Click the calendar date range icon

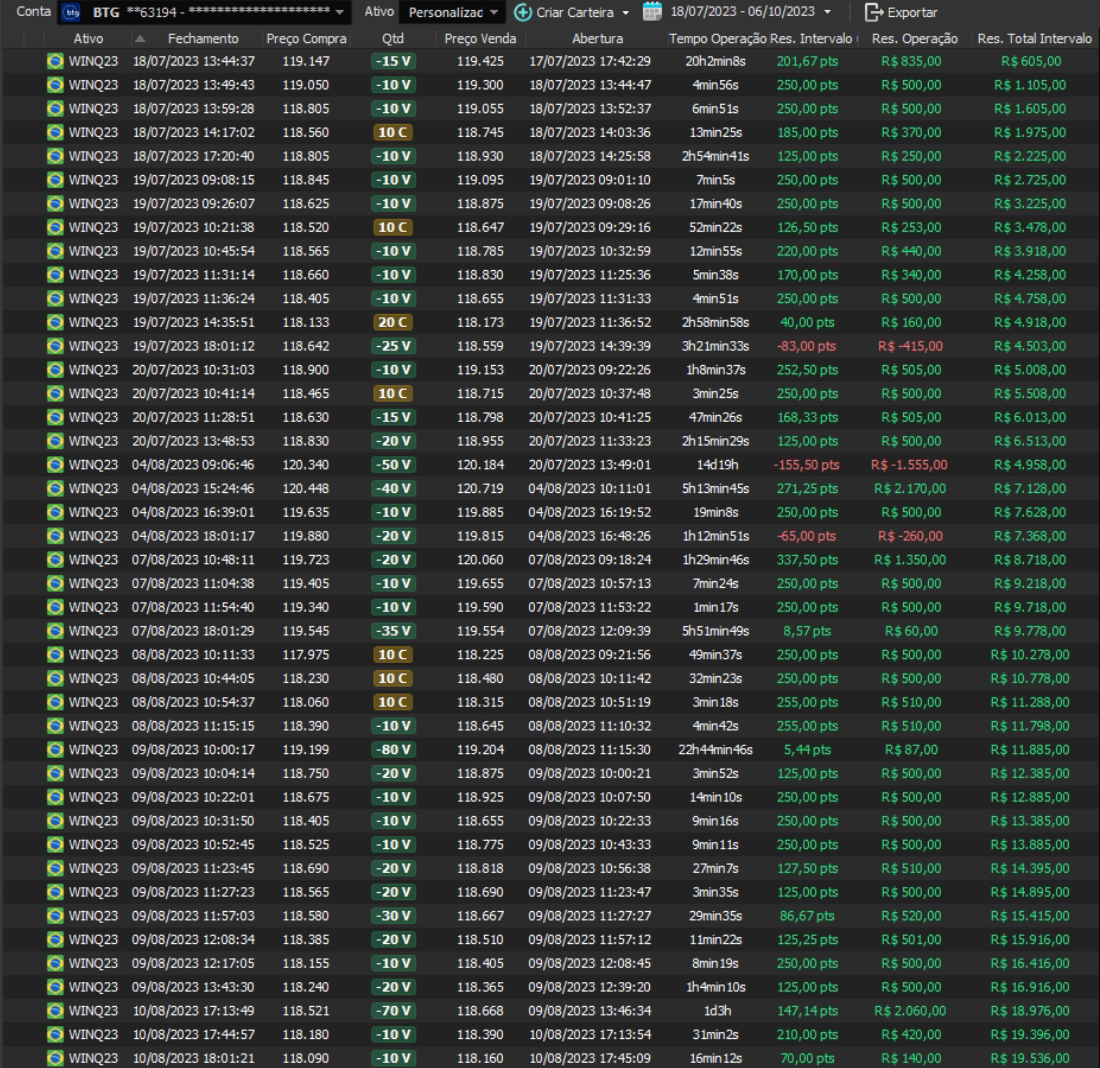tap(652, 12)
